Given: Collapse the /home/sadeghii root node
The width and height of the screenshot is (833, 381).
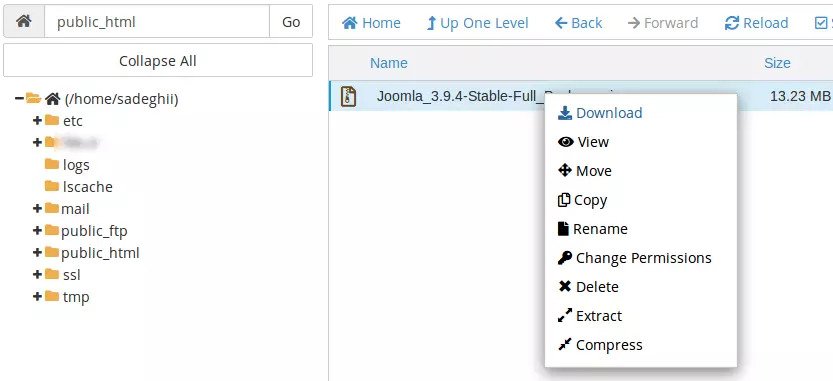Looking at the screenshot, I should (x=19, y=98).
